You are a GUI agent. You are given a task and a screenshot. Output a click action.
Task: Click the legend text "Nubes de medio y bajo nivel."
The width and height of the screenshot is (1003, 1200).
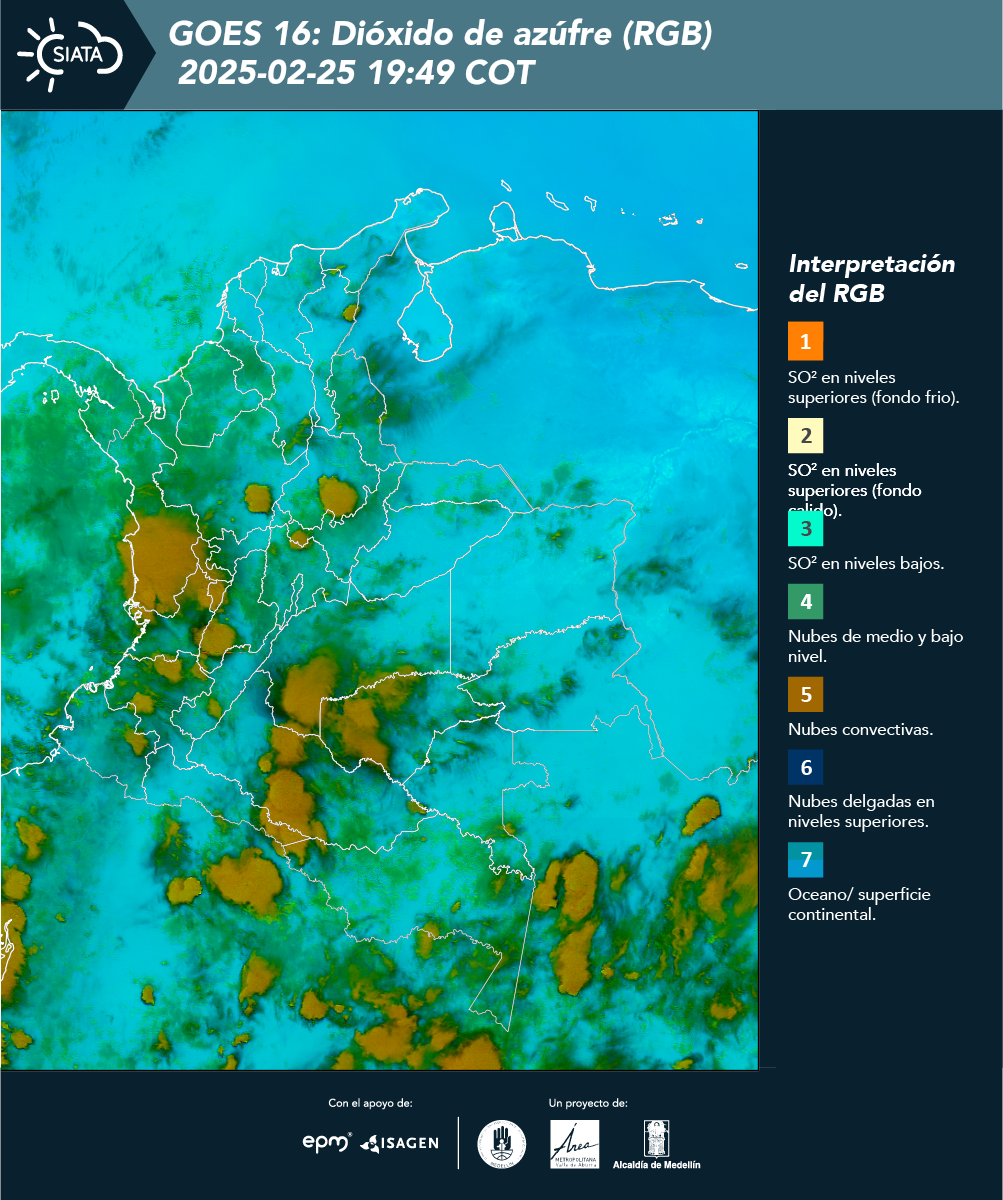click(876, 646)
